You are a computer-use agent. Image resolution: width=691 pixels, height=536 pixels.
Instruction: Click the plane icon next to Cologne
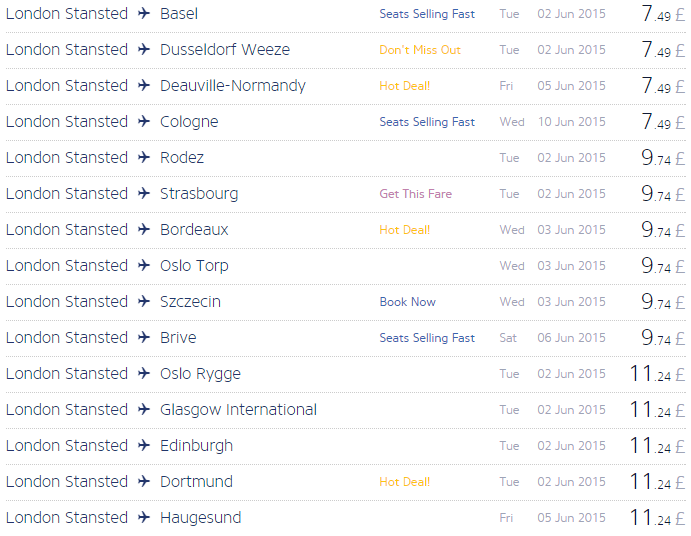(x=144, y=121)
